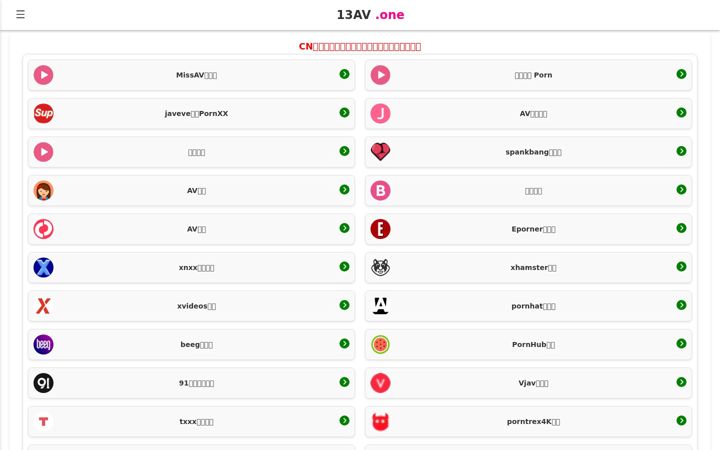Screen dimensions: 720x450
Task: Open the pornhat link entry
Action: point(529,306)
